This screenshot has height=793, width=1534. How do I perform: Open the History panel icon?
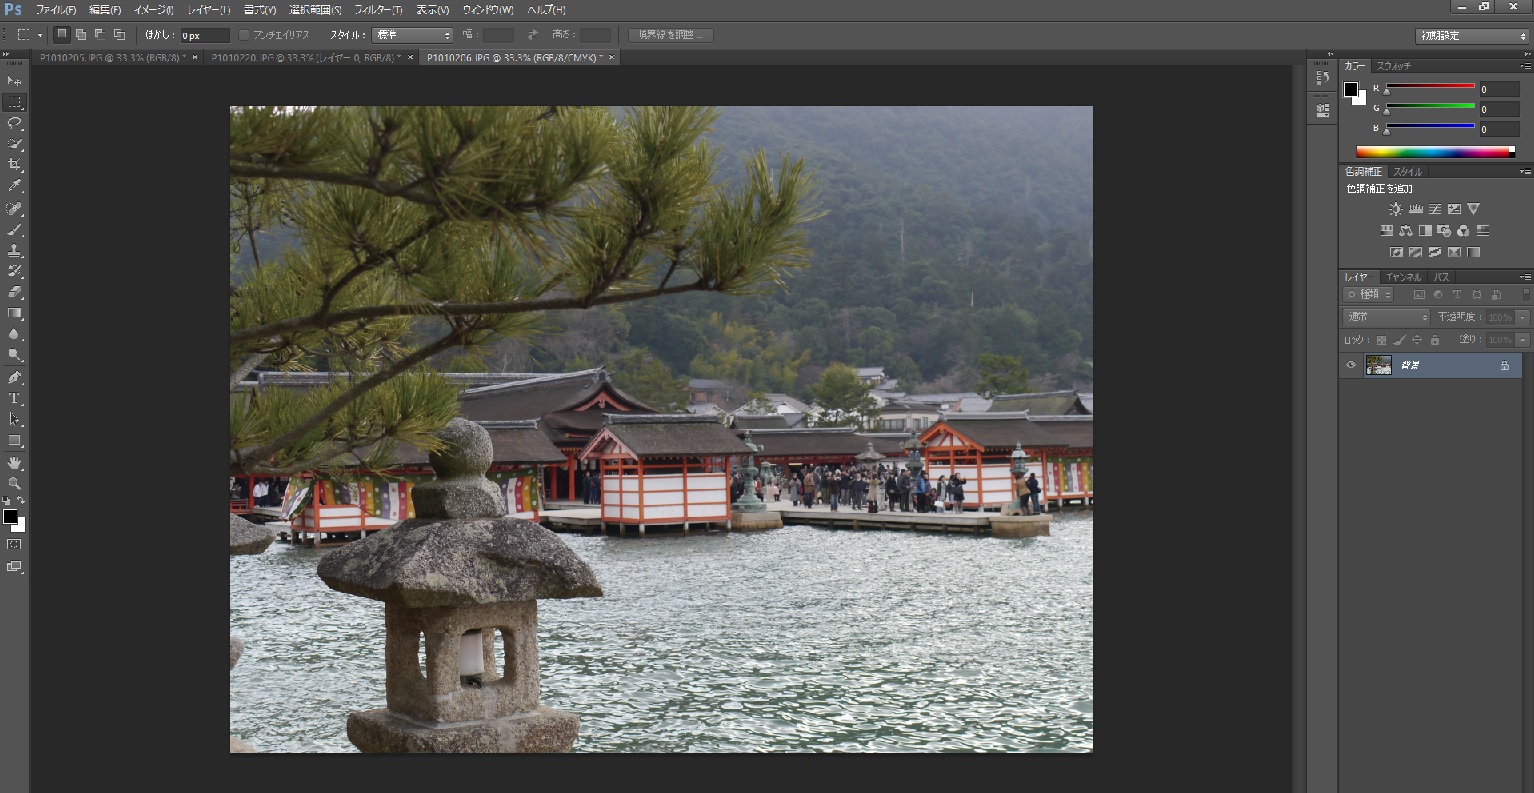1322,78
